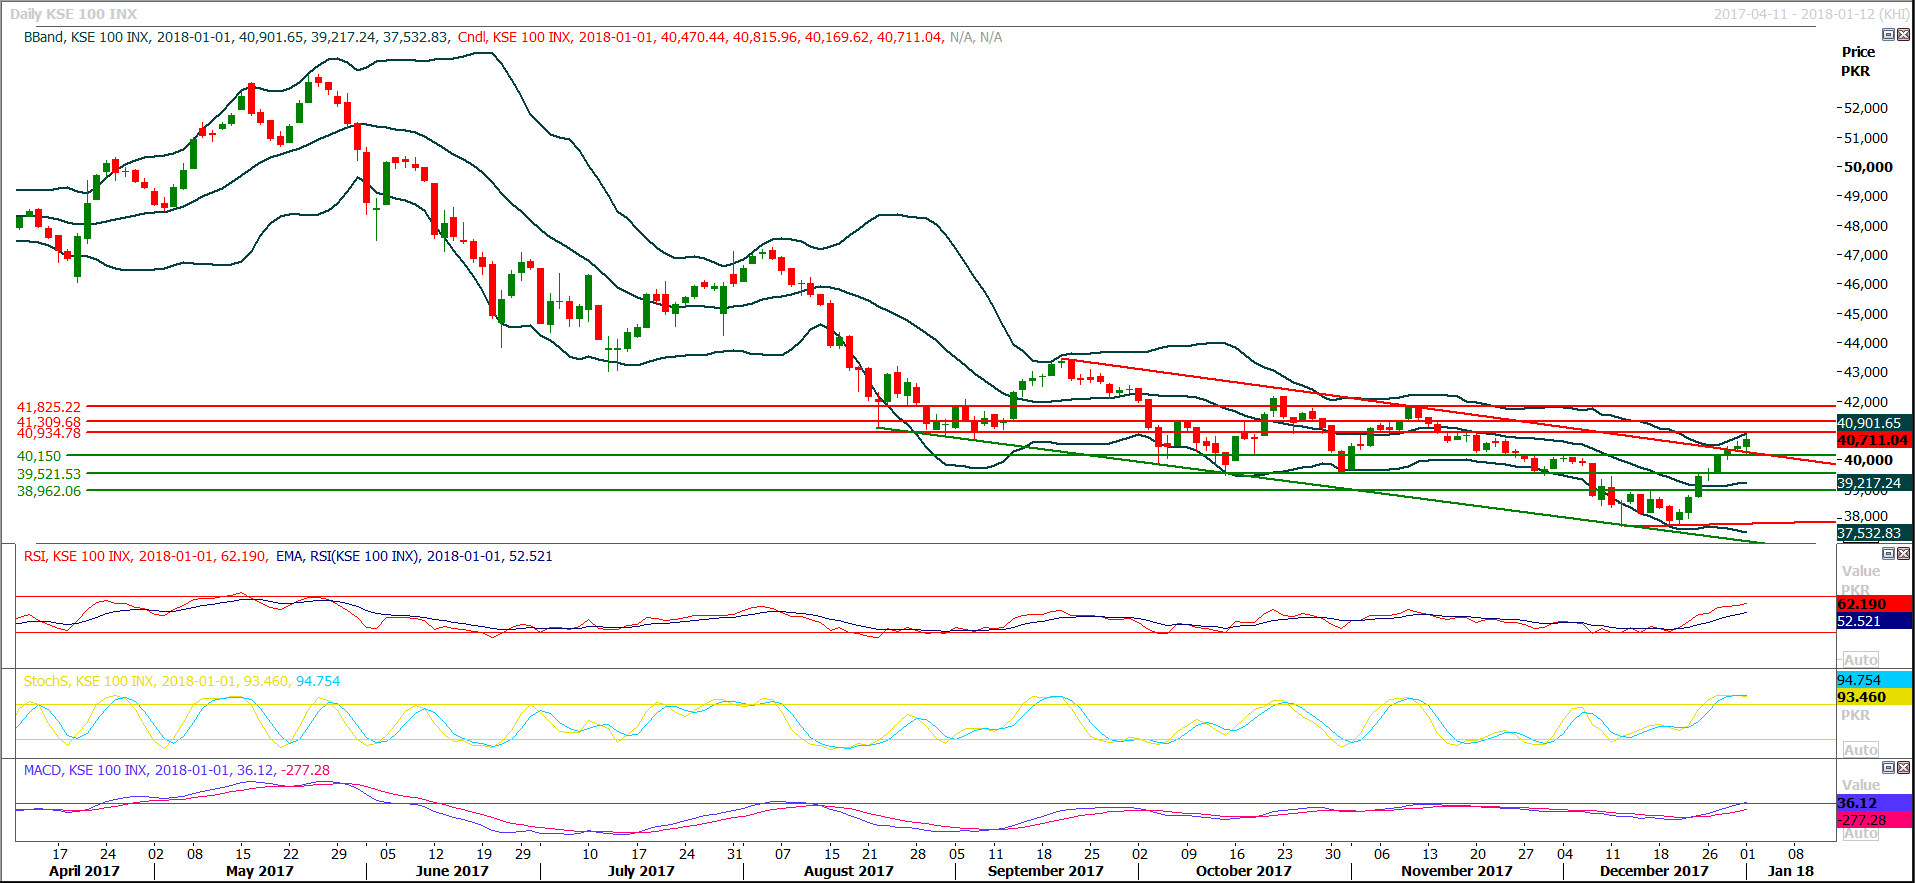
Task: Maximize the RSI indicator pane
Action: (1888, 554)
